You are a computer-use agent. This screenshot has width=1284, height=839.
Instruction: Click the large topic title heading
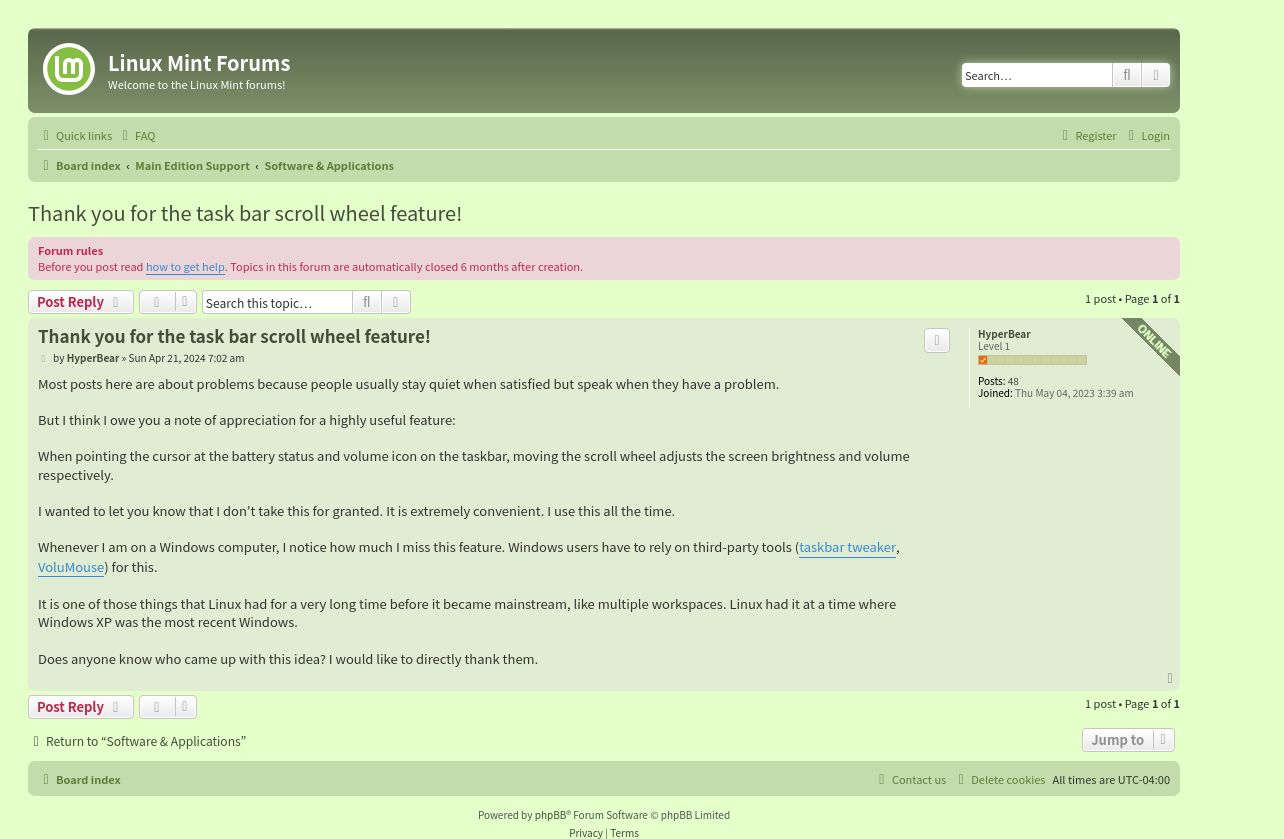245,214
